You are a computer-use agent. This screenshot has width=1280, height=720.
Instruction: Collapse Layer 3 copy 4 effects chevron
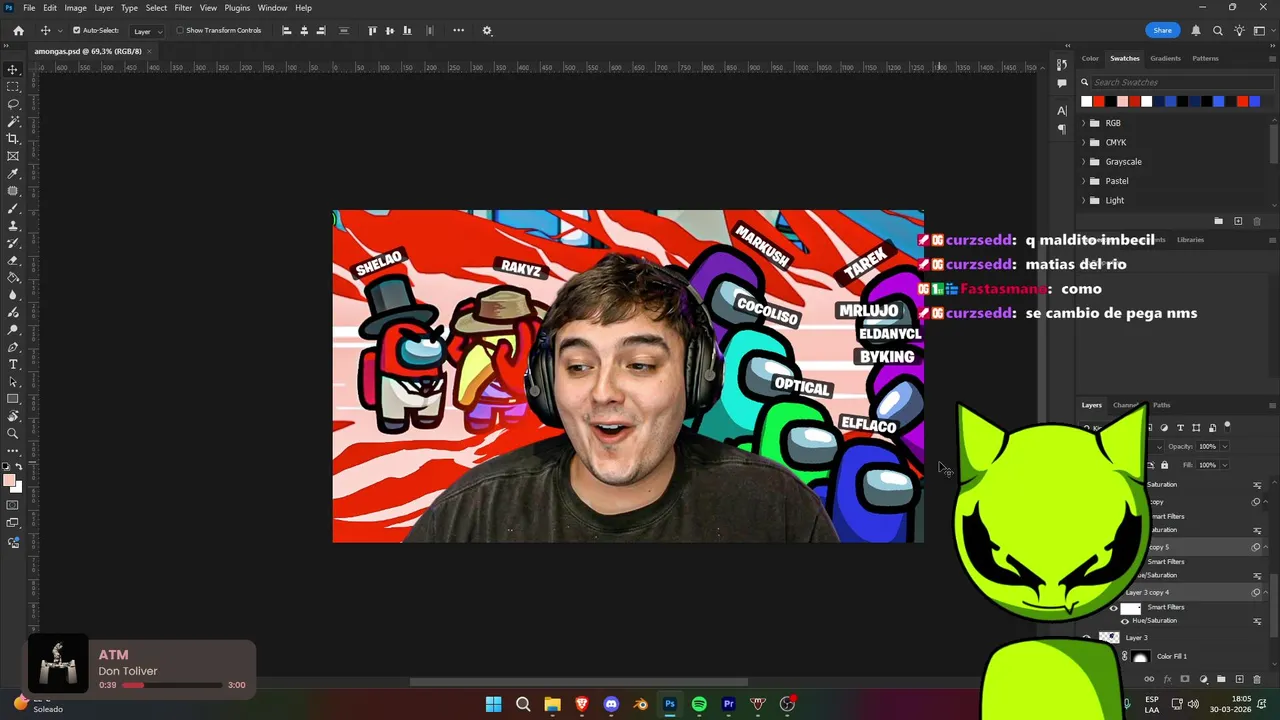(x=1266, y=592)
